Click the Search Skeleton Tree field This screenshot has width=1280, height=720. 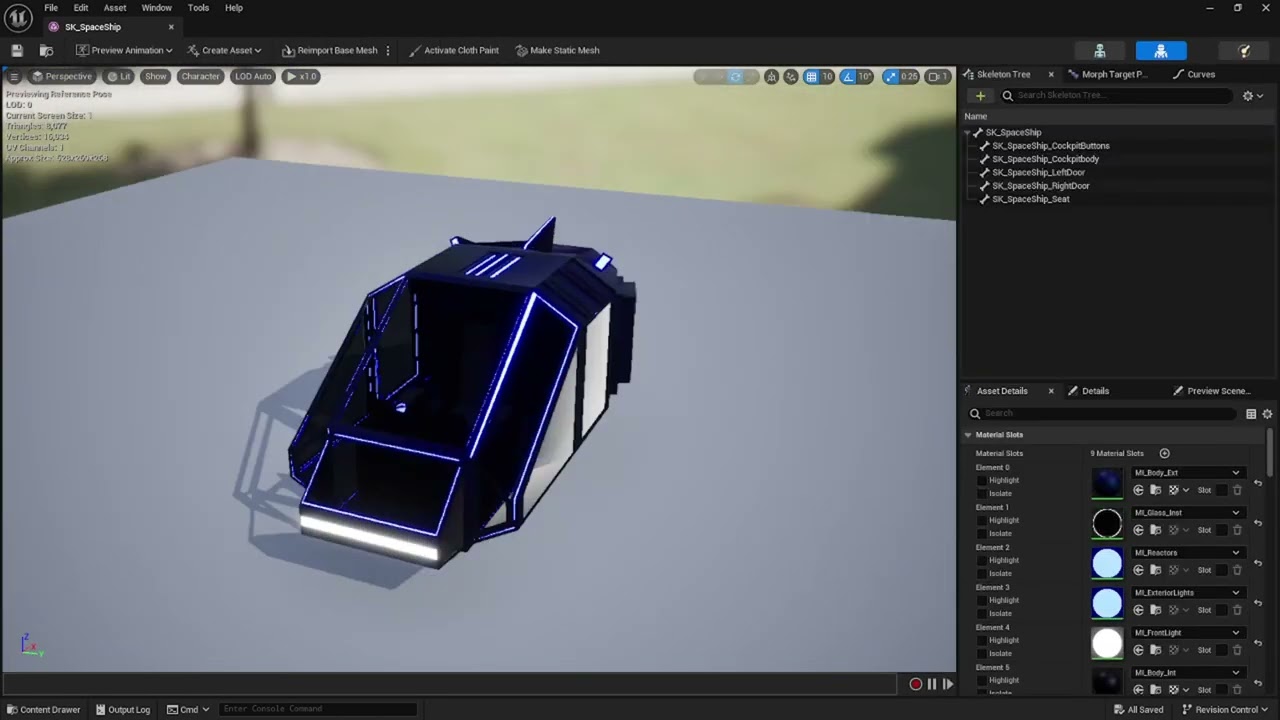click(x=1116, y=96)
